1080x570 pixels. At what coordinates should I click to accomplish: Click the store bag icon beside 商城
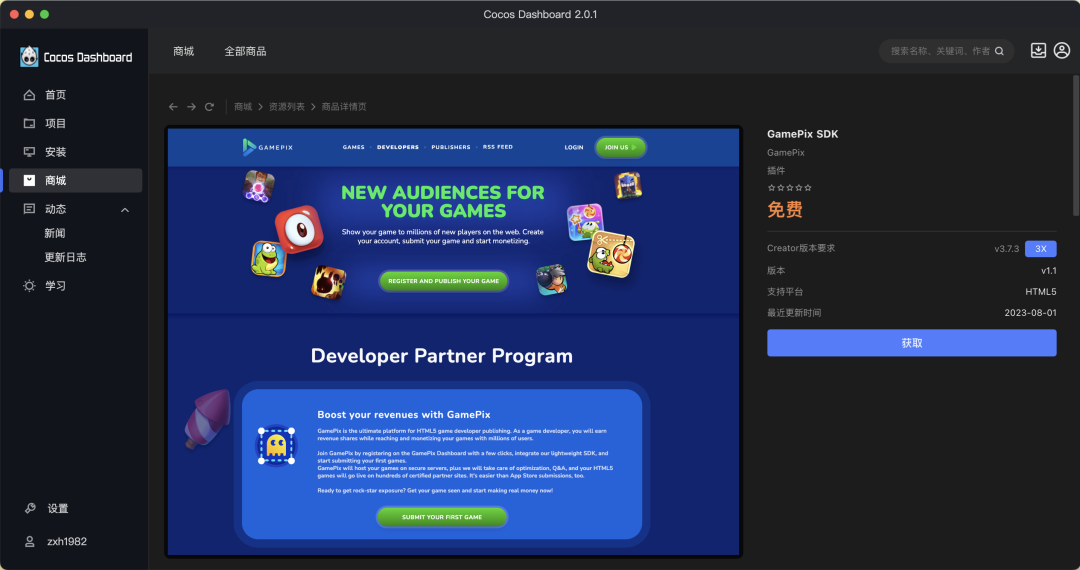point(29,180)
